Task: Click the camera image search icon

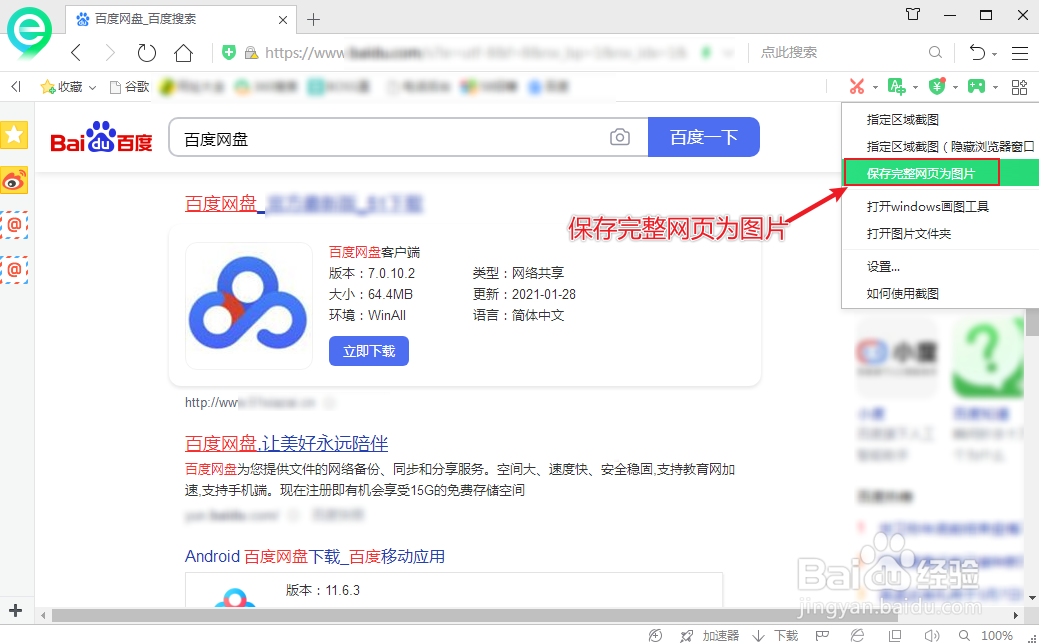Action: click(x=620, y=137)
